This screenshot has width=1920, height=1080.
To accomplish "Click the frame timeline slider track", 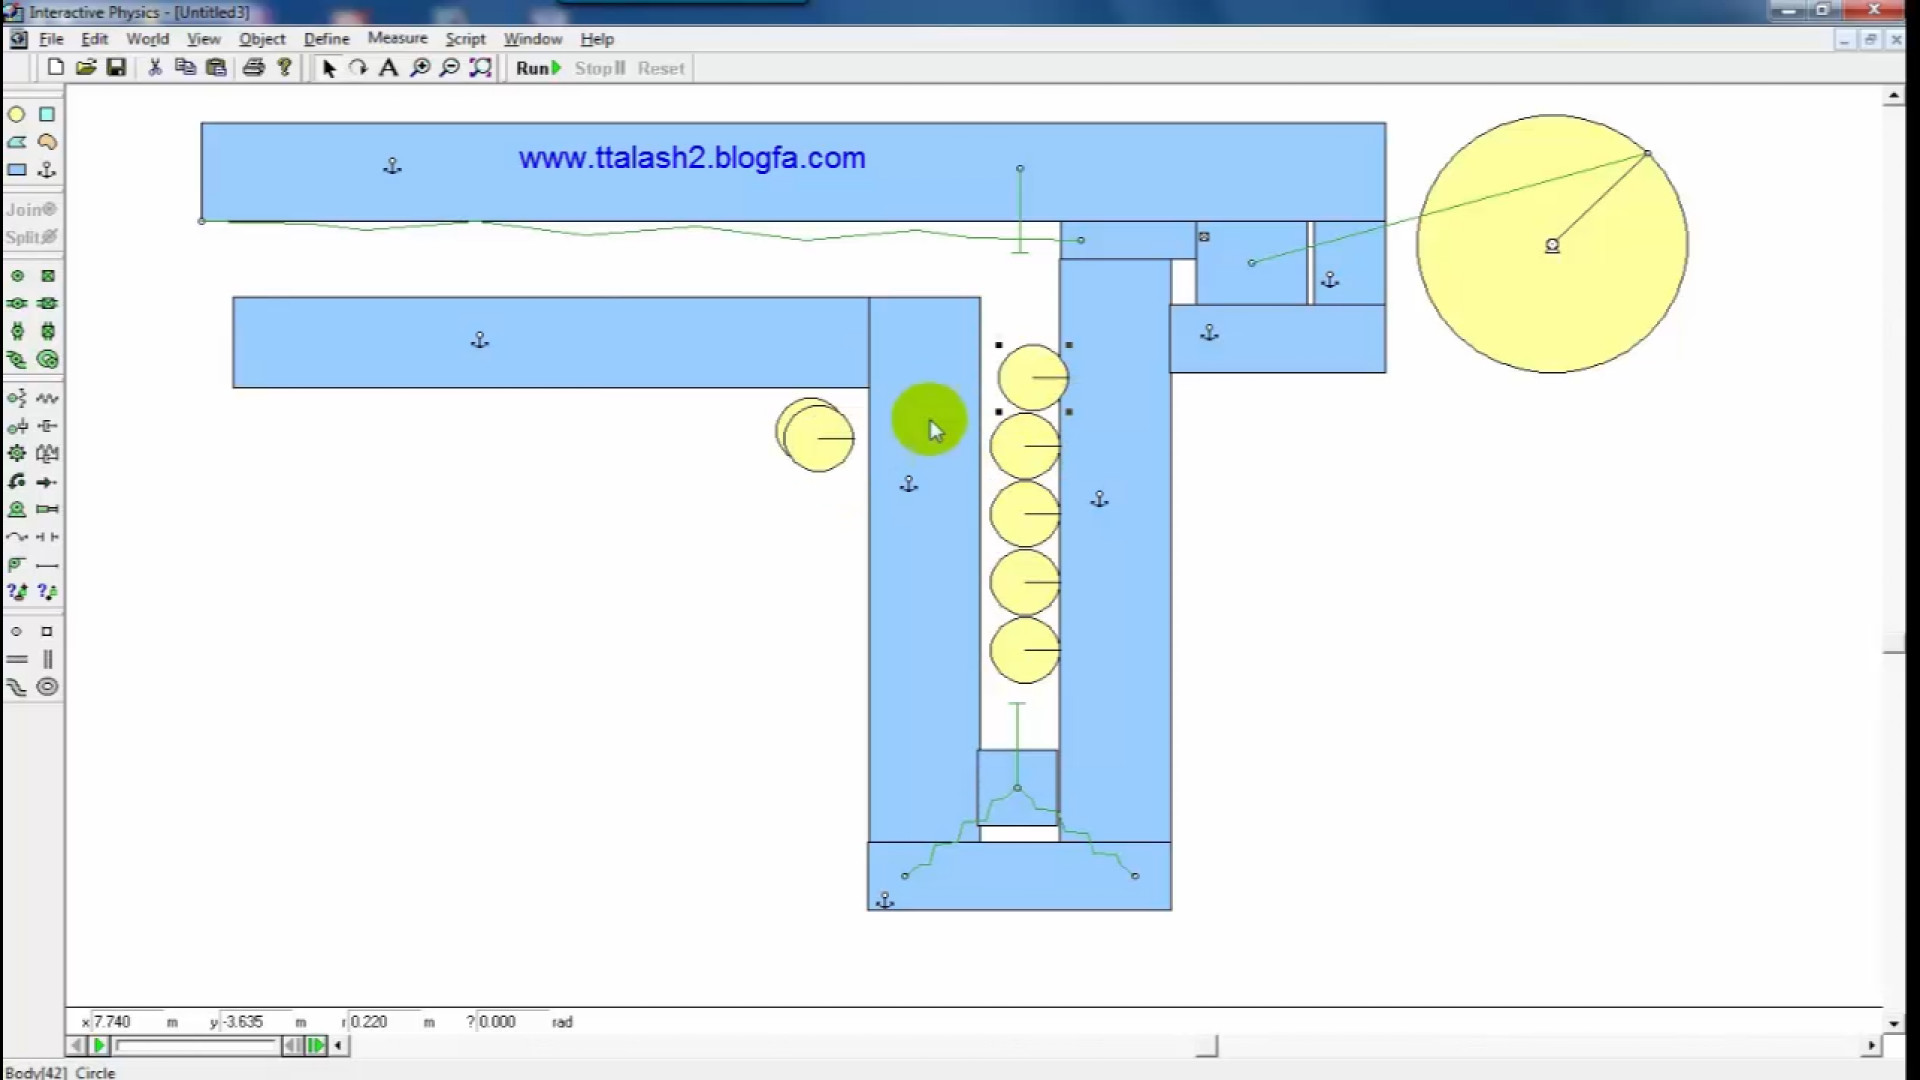I will click(x=196, y=1046).
